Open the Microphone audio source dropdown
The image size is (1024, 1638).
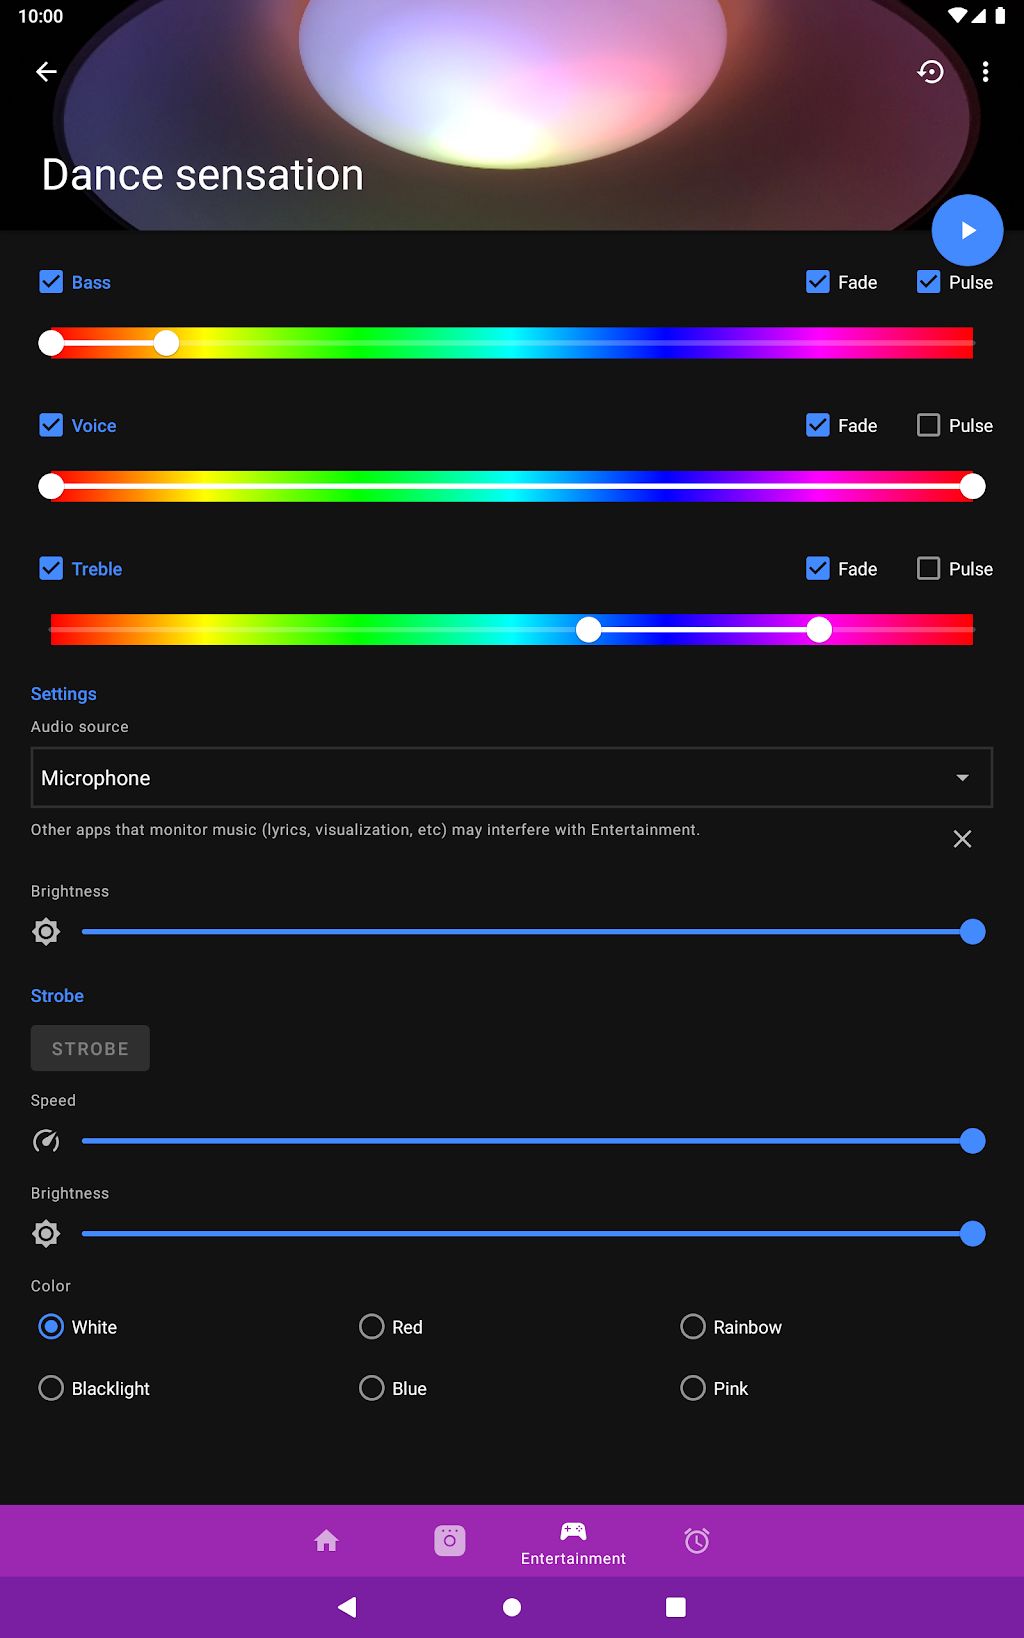click(512, 777)
